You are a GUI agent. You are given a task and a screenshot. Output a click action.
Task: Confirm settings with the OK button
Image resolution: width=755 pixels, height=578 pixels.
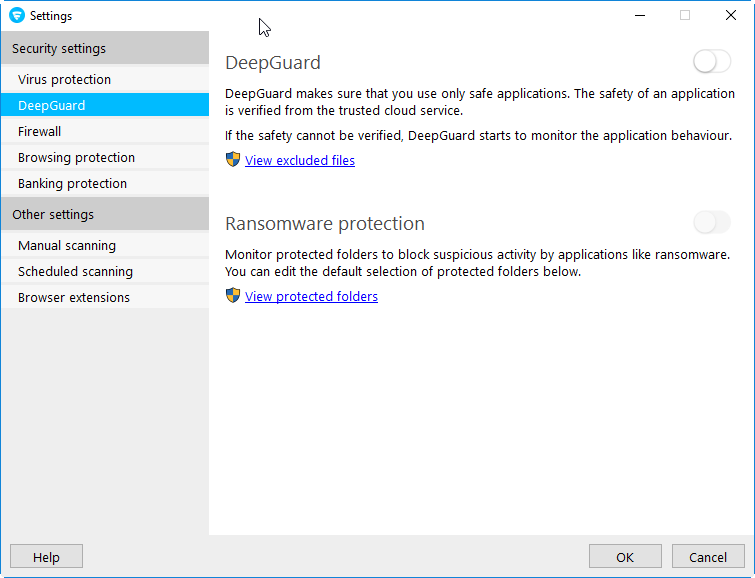[x=625, y=557]
